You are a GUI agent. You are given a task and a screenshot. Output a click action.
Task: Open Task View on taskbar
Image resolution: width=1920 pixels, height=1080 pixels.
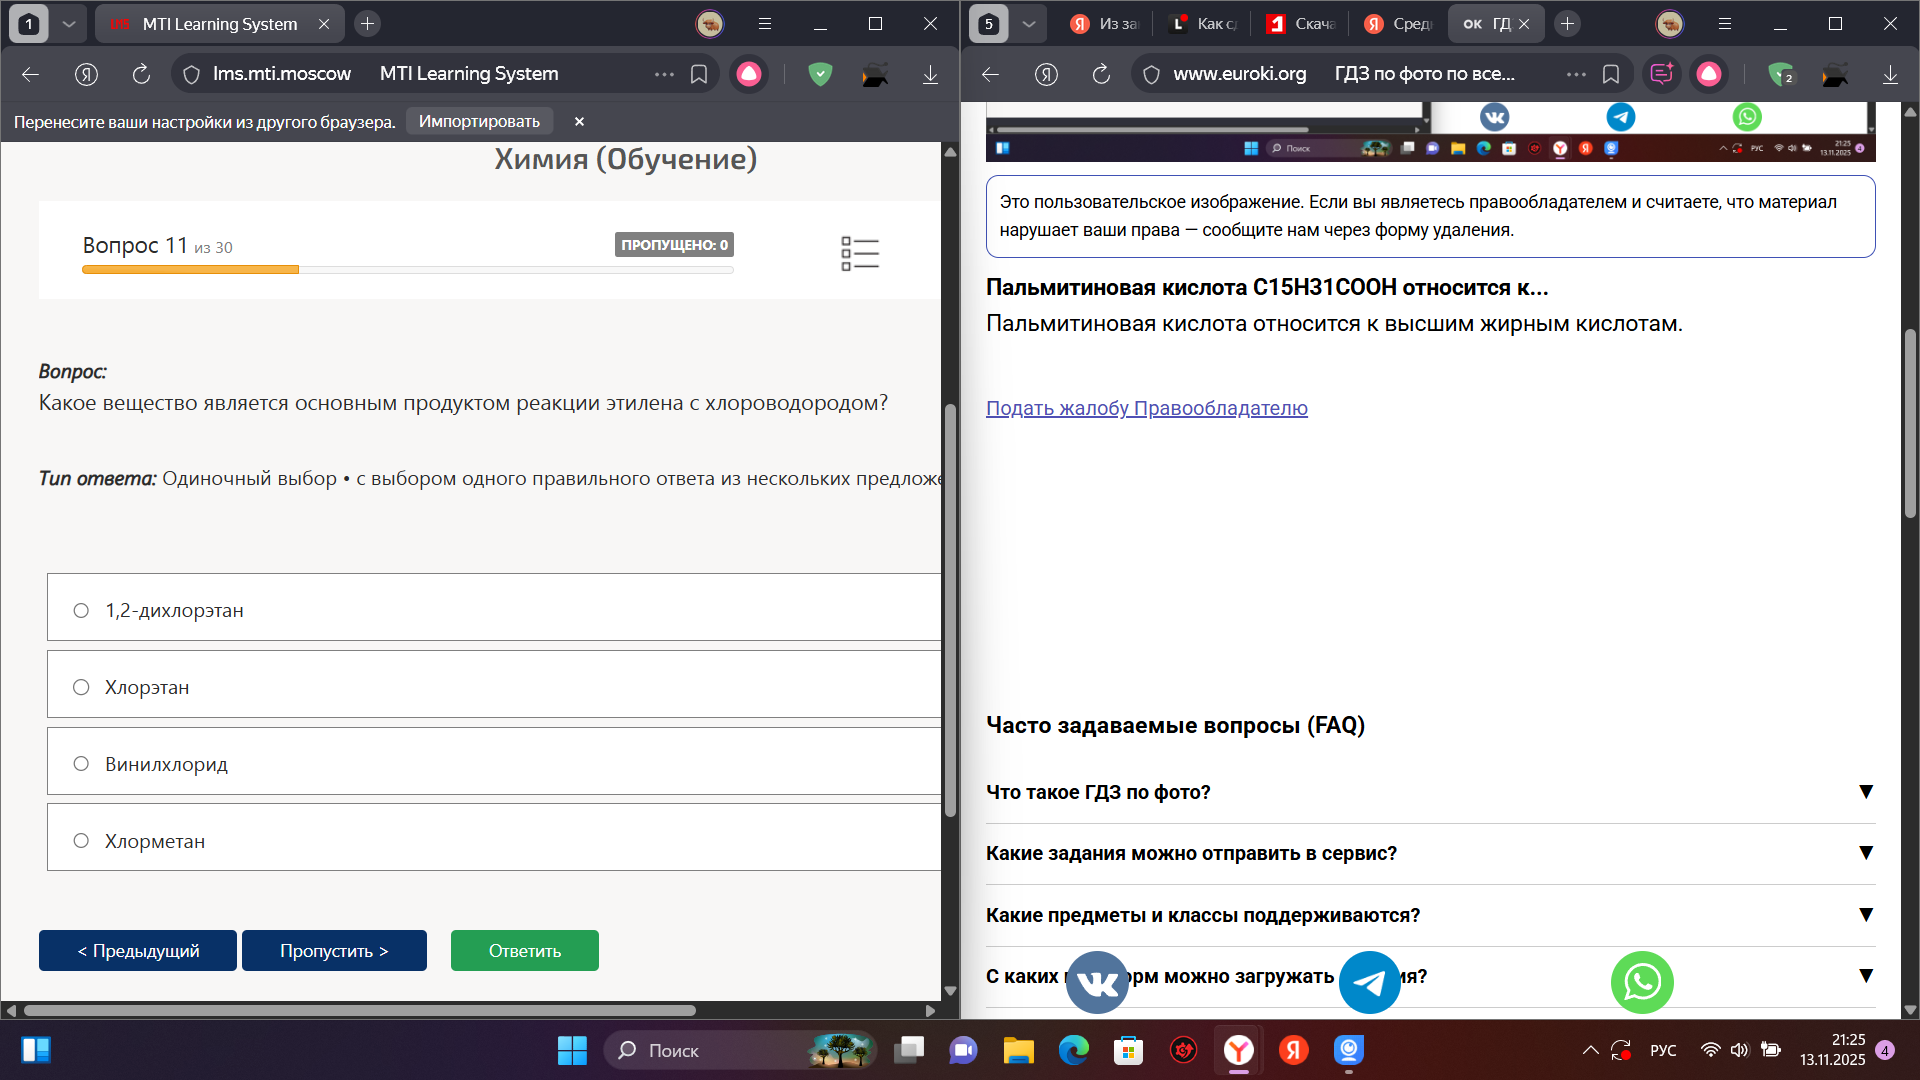909,1050
